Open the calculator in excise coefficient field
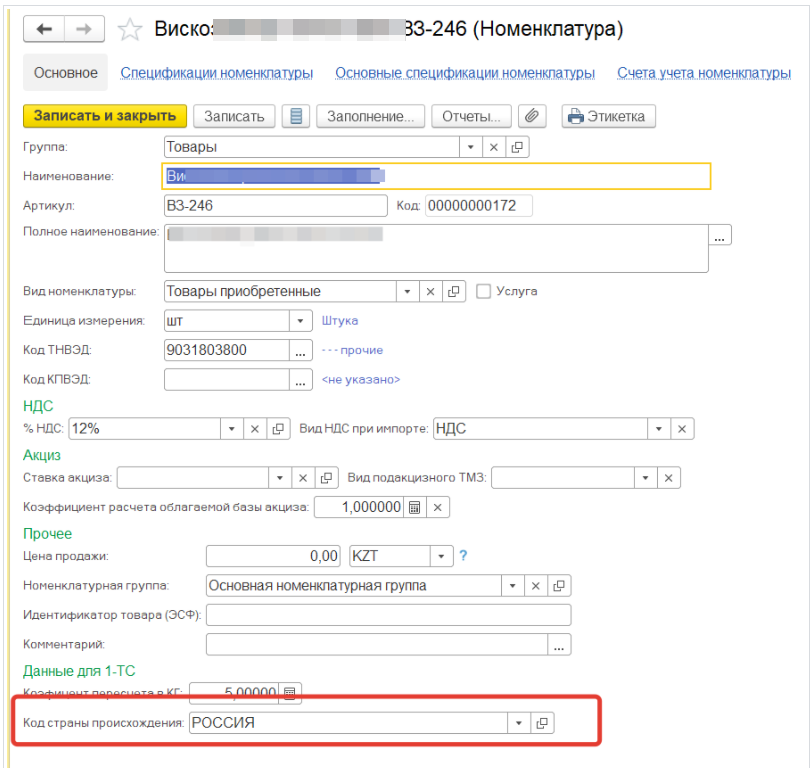812x768 pixels. click(x=414, y=507)
